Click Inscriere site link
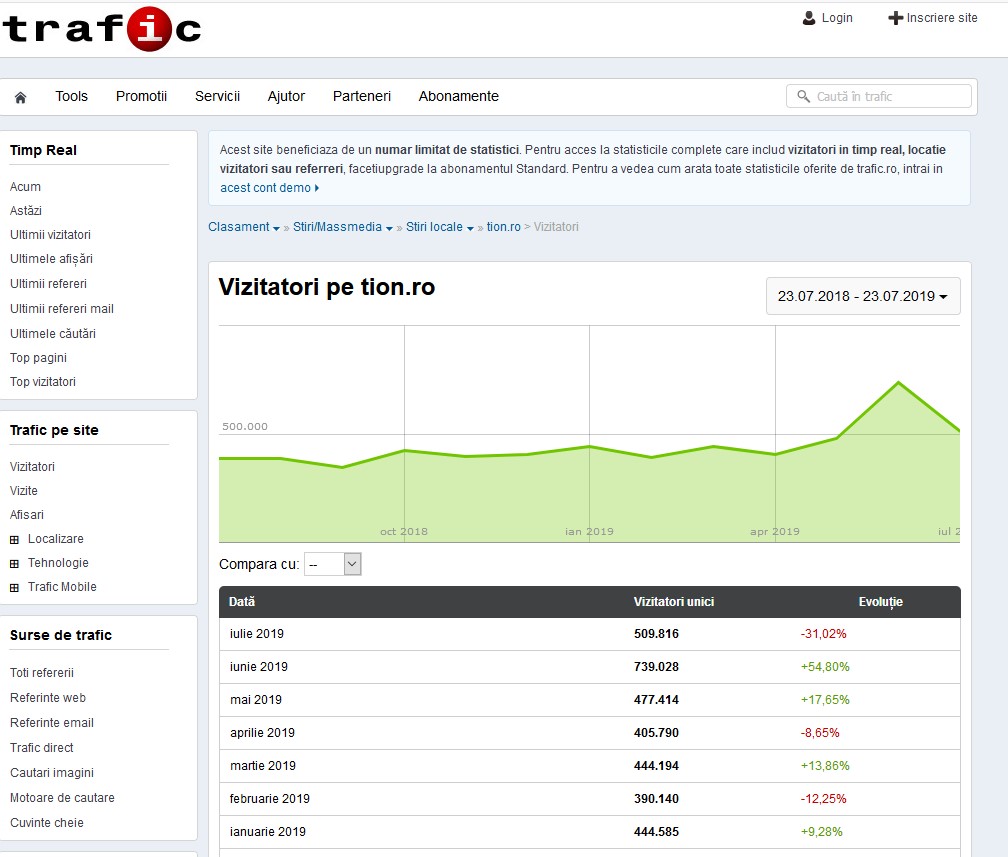The image size is (1008, 857). click(x=942, y=18)
